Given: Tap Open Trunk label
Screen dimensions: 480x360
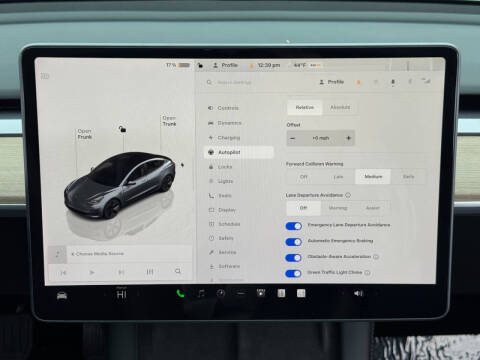Looking at the screenshot, I should tap(169, 121).
